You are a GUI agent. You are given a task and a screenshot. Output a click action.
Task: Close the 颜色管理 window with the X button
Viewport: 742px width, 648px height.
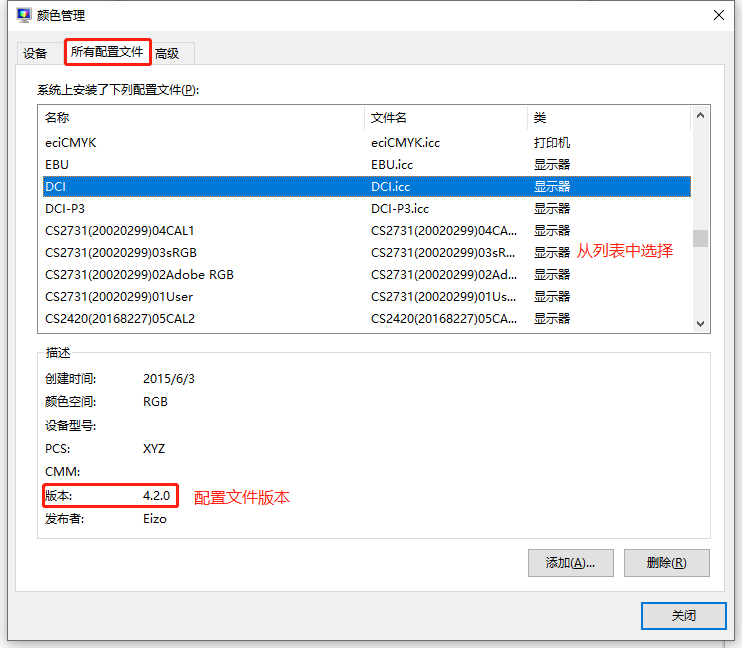(x=719, y=15)
